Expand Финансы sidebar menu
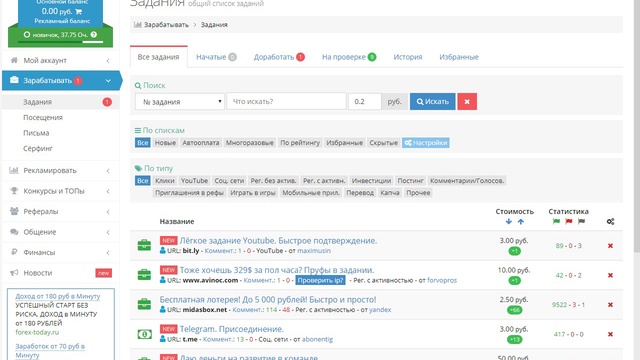 pos(60,252)
